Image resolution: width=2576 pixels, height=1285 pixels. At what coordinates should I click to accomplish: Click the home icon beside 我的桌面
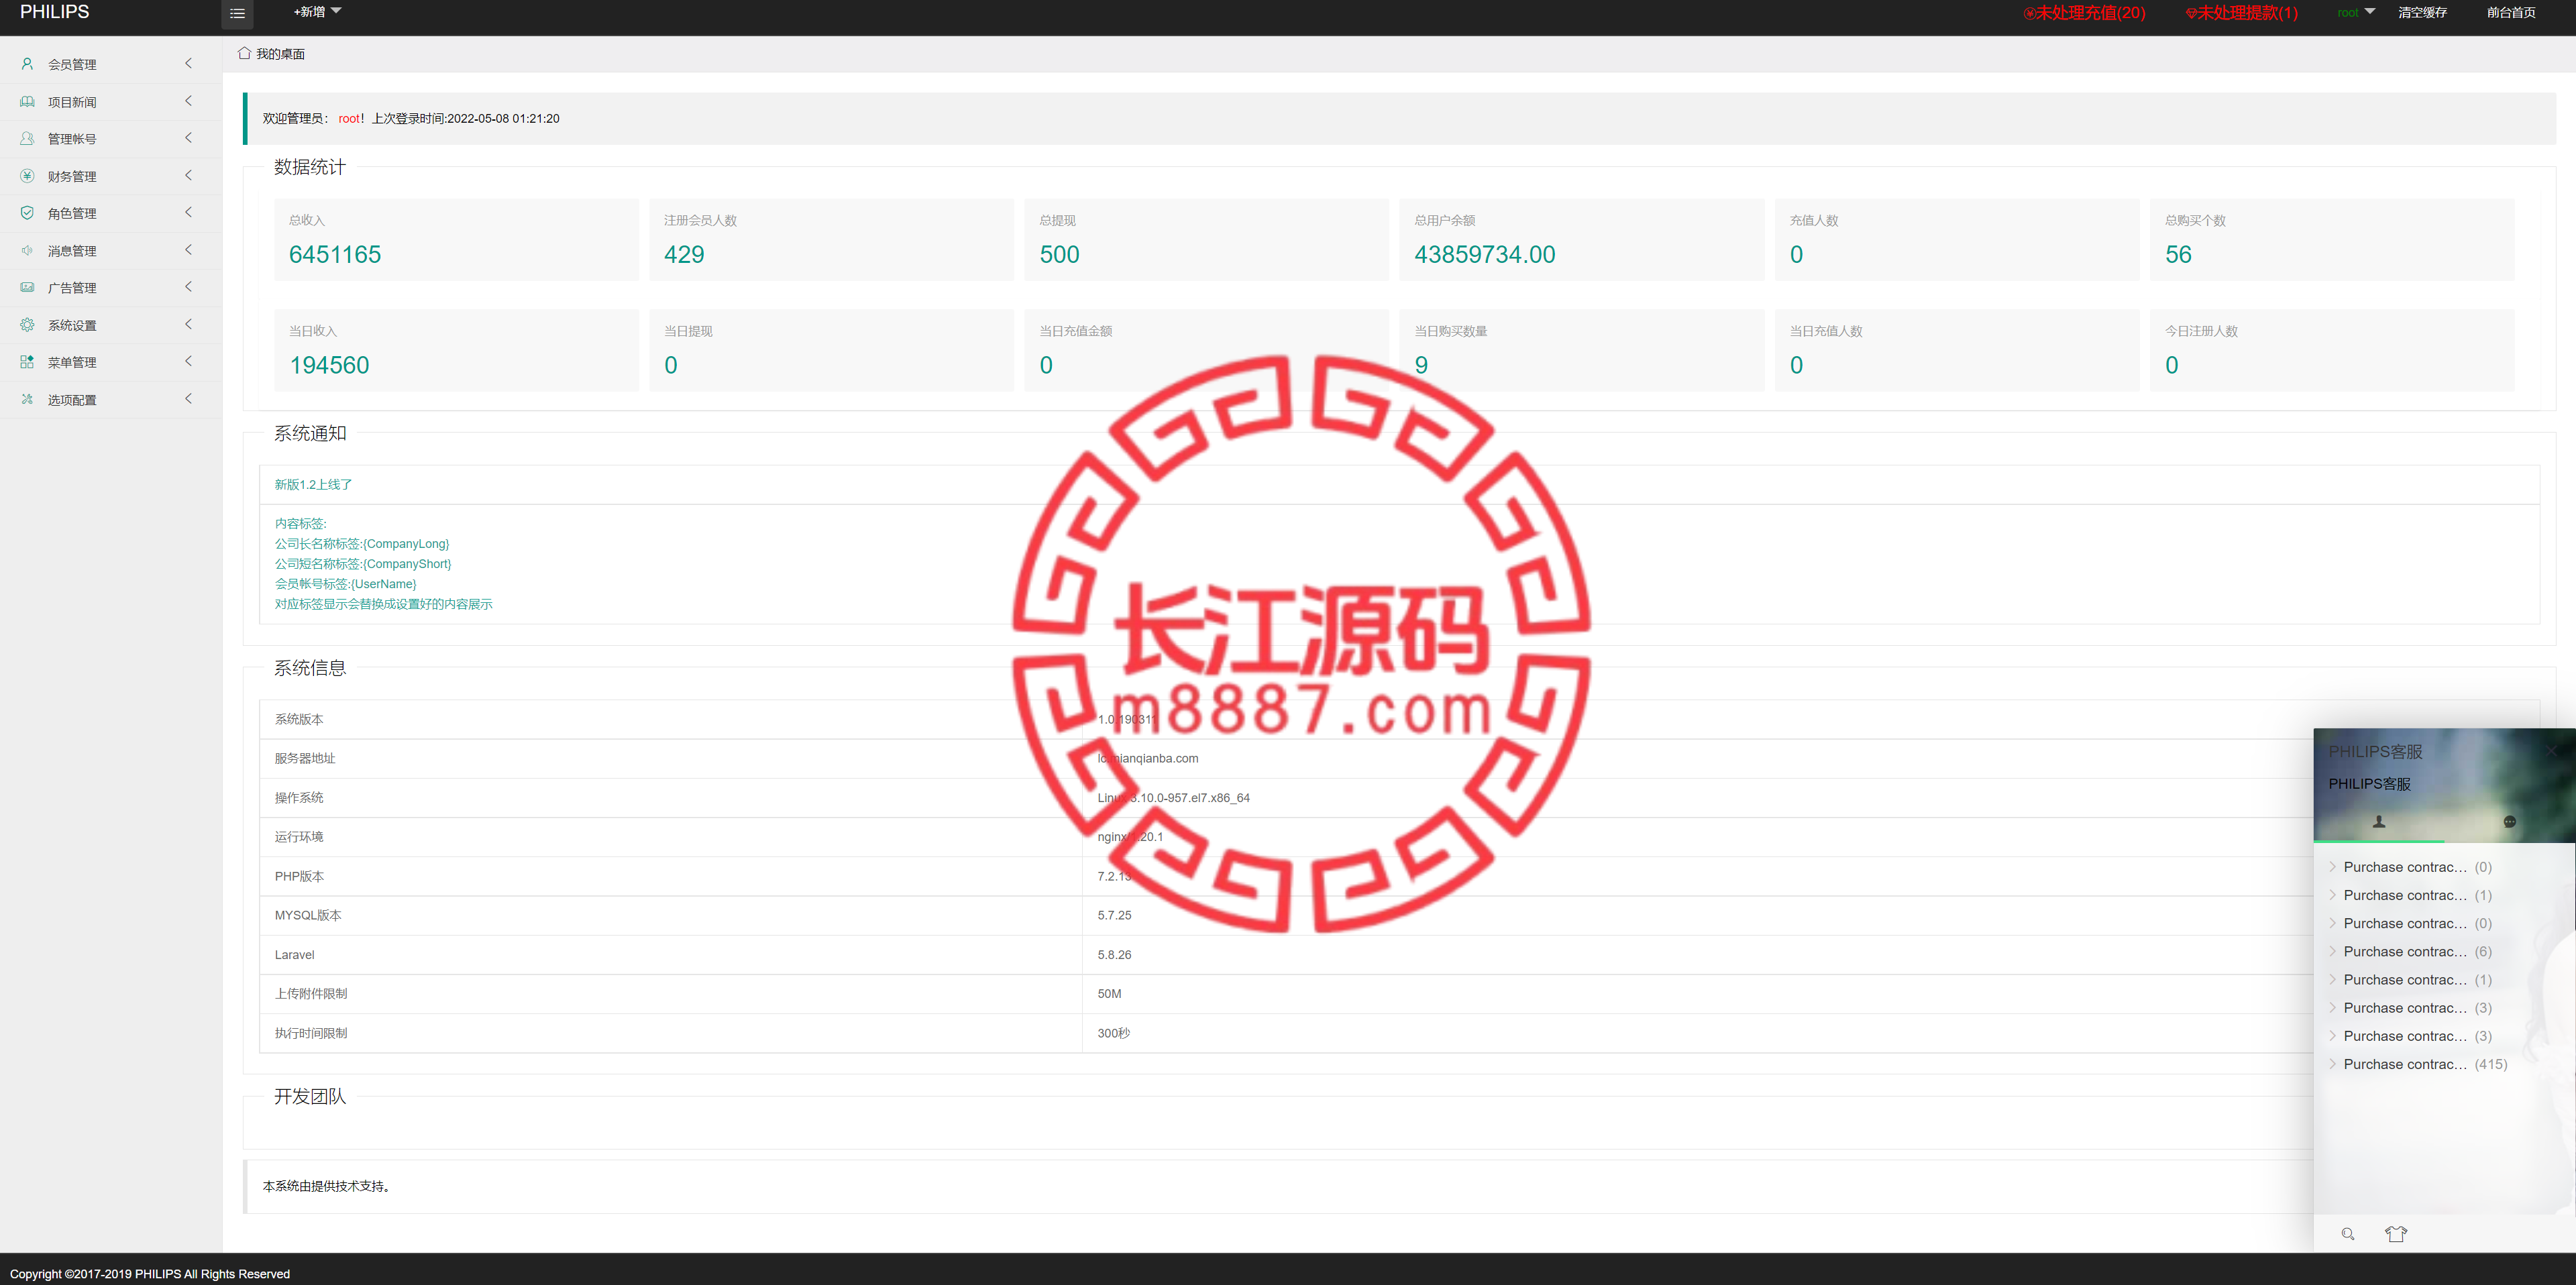pos(244,53)
